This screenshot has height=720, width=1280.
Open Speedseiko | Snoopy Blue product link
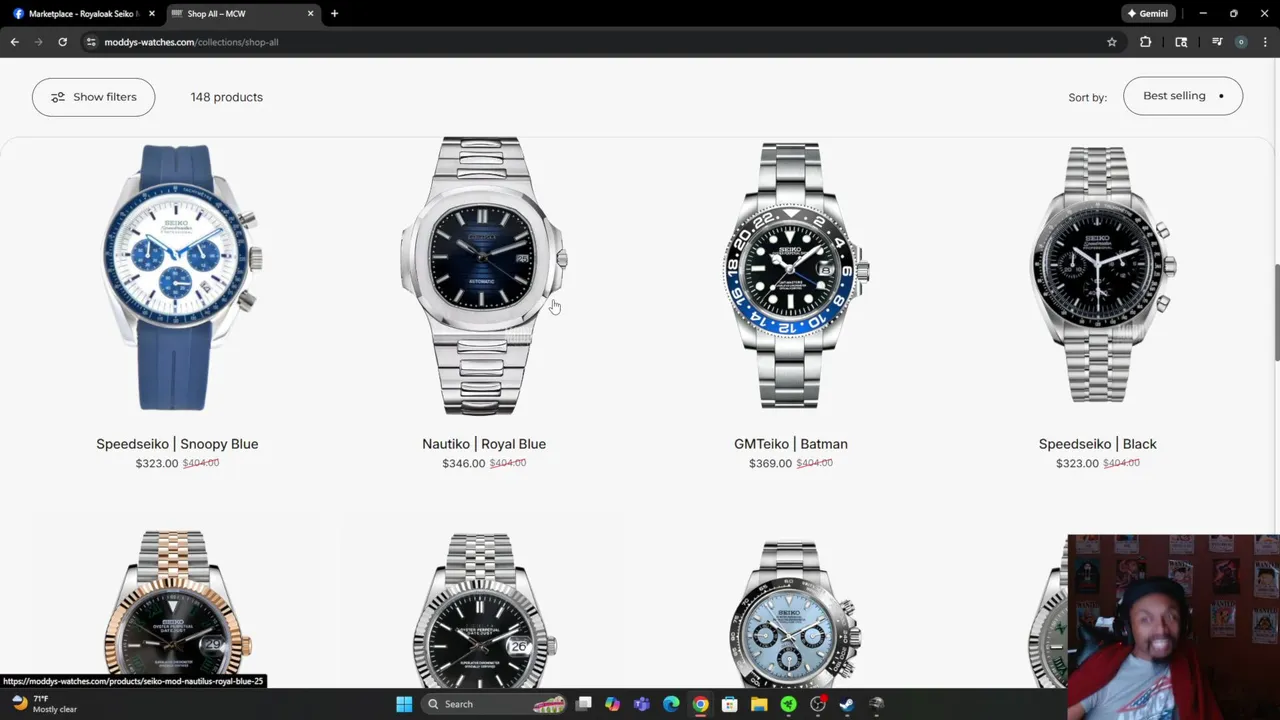click(177, 444)
